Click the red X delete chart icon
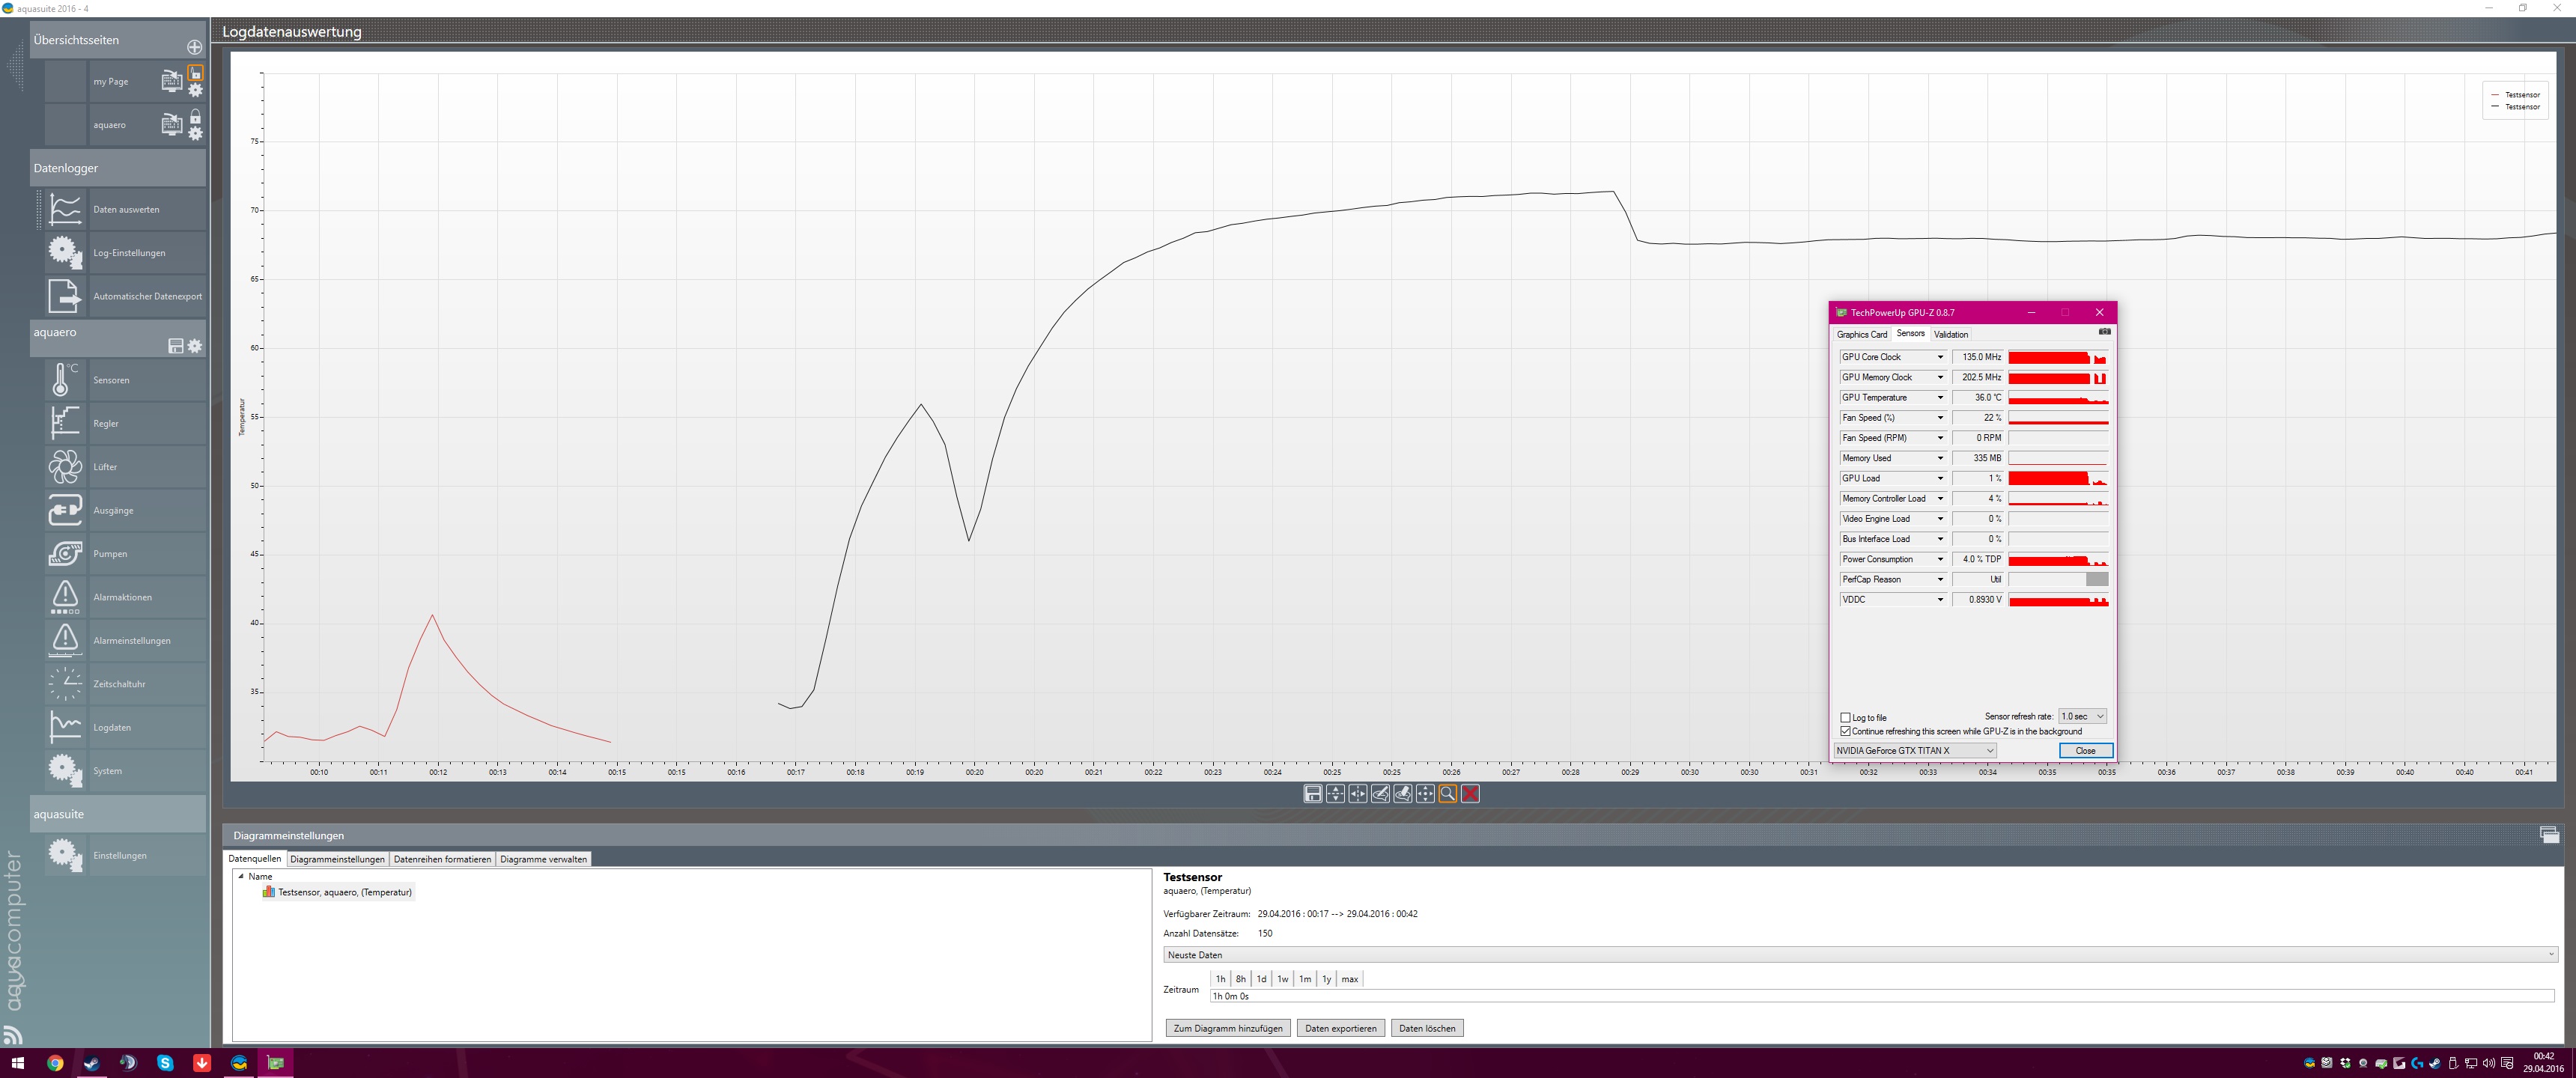 (x=1470, y=794)
